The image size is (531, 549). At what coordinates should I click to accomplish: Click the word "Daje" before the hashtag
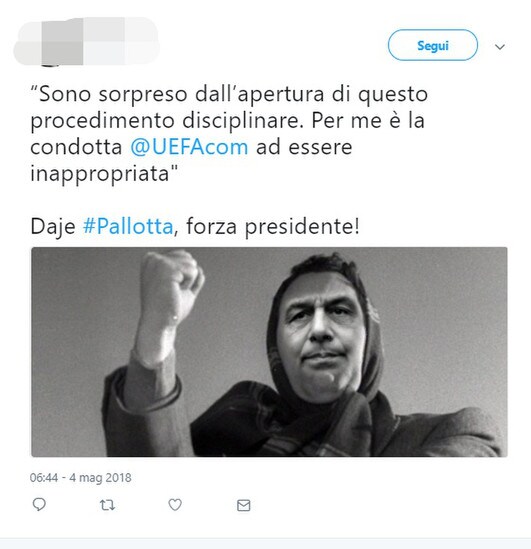click(53, 226)
